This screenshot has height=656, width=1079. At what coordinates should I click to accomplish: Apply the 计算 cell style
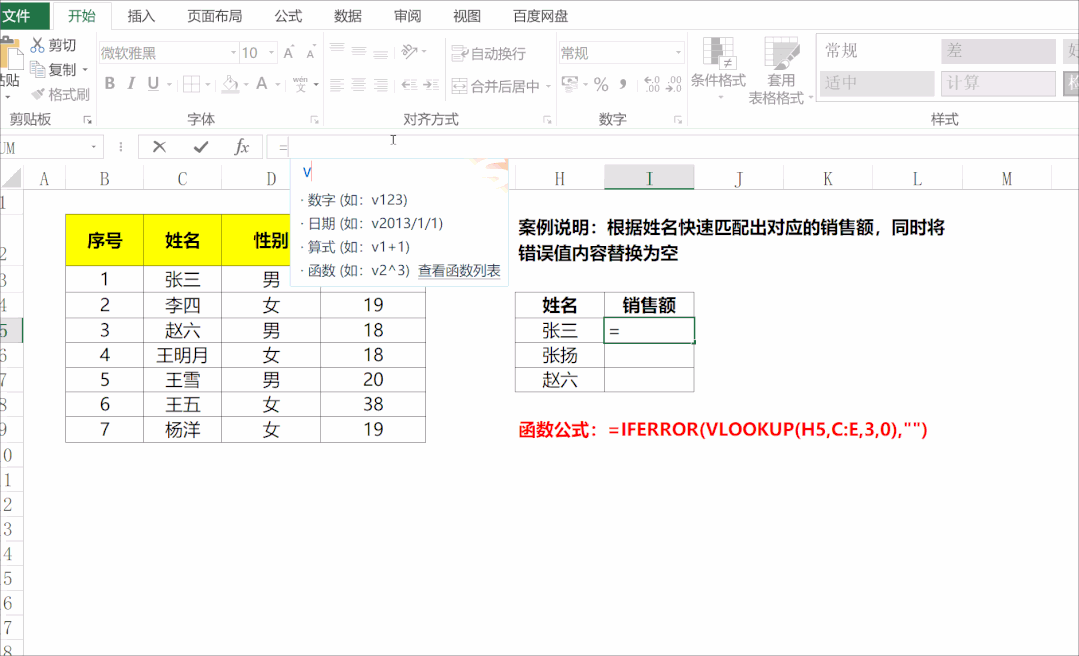[x=998, y=83]
